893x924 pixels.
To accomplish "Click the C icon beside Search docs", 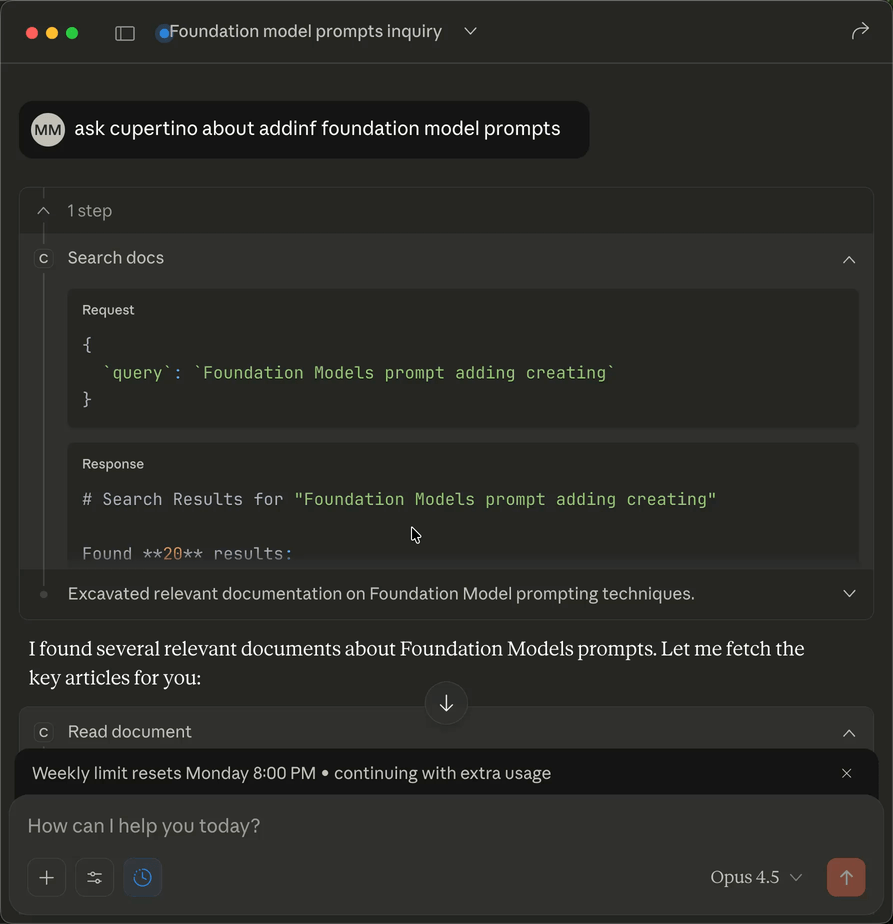I will (x=44, y=258).
